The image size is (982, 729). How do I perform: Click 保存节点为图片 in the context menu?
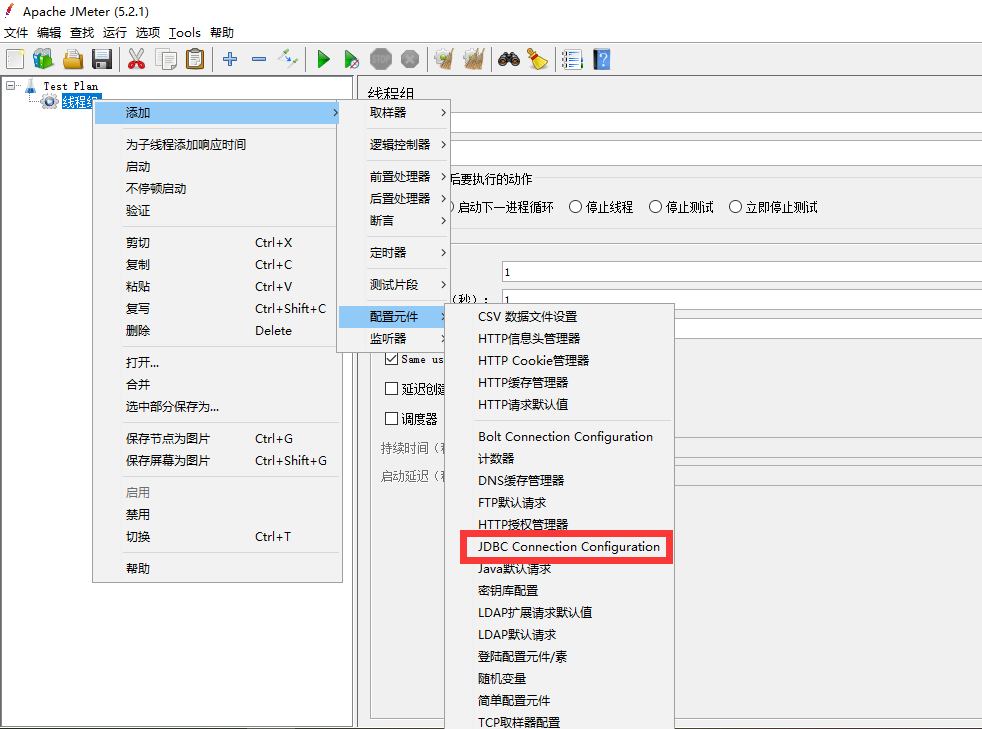click(x=168, y=439)
